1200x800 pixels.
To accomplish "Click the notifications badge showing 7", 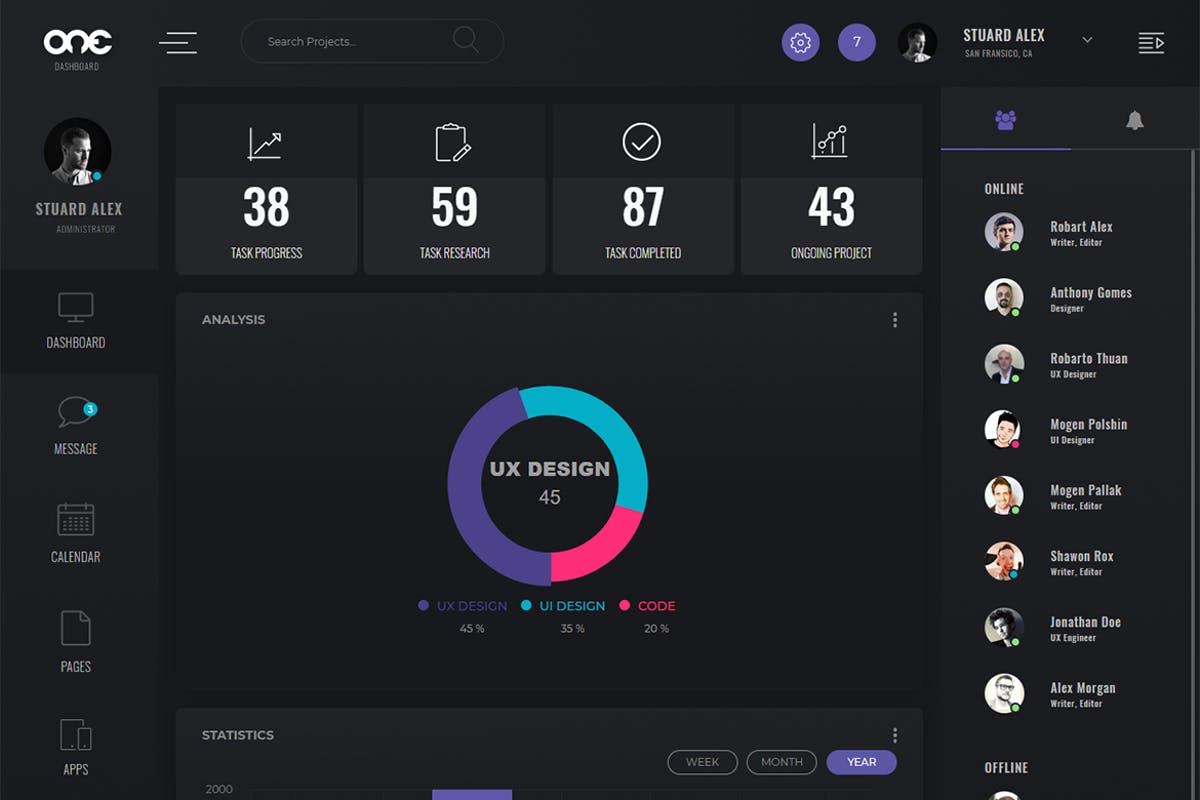I will tap(856, 43).
